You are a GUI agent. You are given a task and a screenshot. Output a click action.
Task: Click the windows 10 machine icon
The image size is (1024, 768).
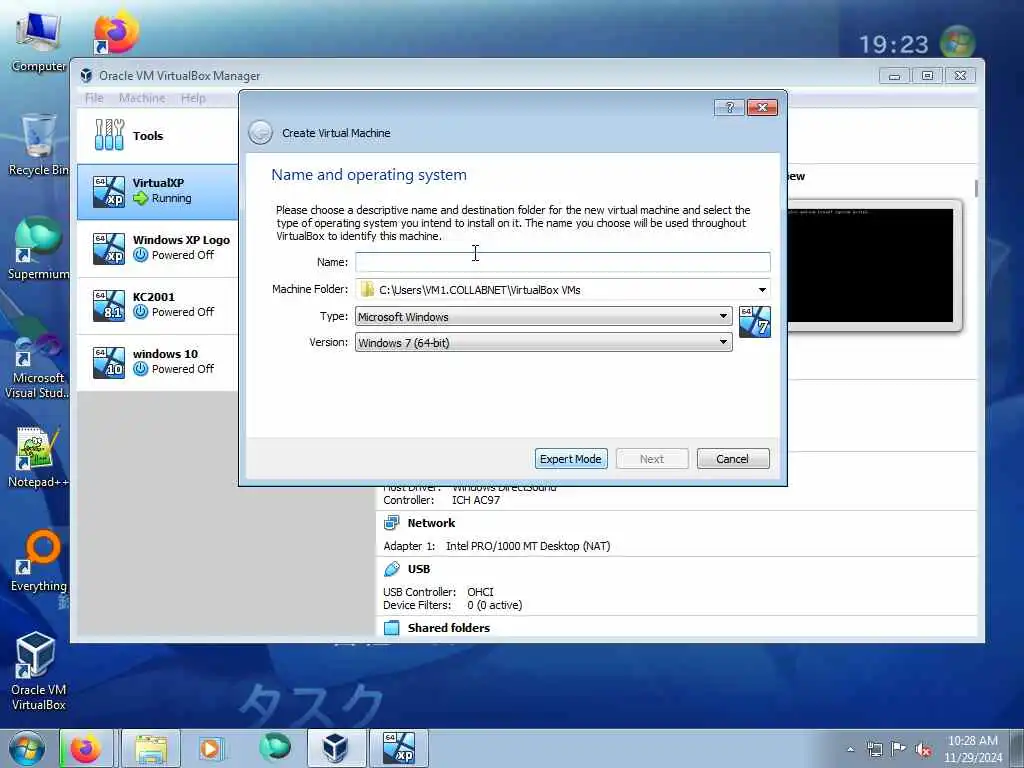pyautogui.click(x=108, y=362)
